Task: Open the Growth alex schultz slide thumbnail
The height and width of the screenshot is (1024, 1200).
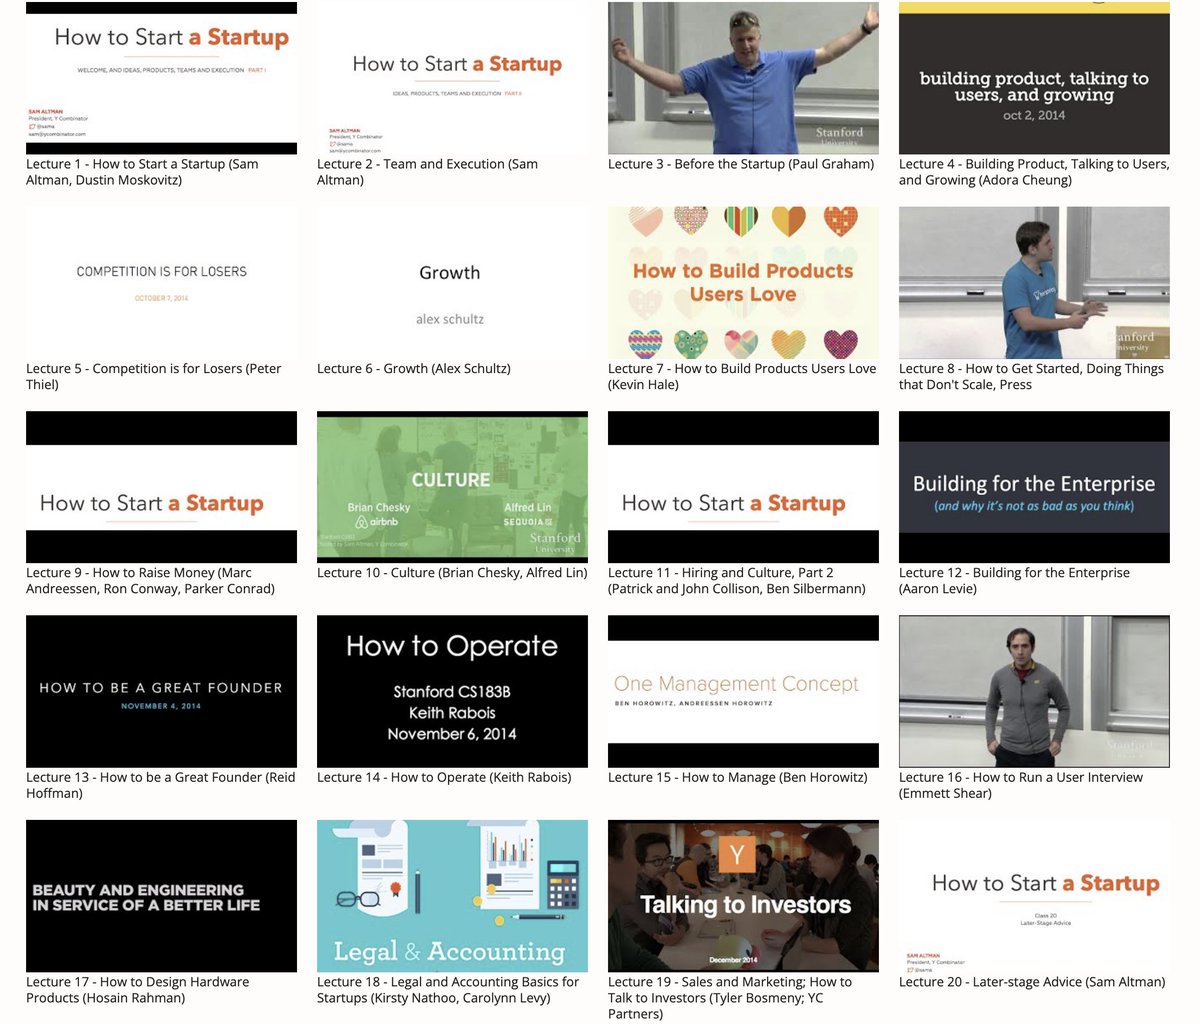Action: click(x=452, y=283)
